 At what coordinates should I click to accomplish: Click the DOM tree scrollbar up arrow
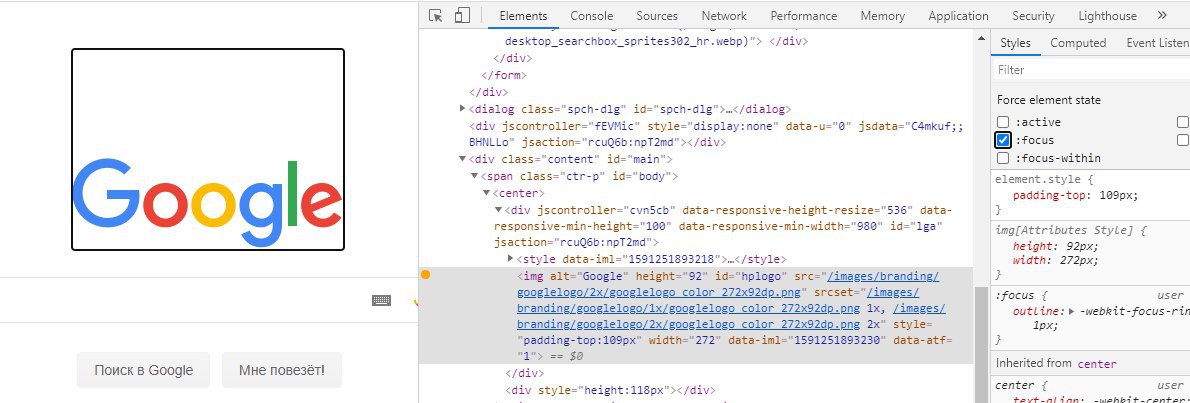(981, 38)
